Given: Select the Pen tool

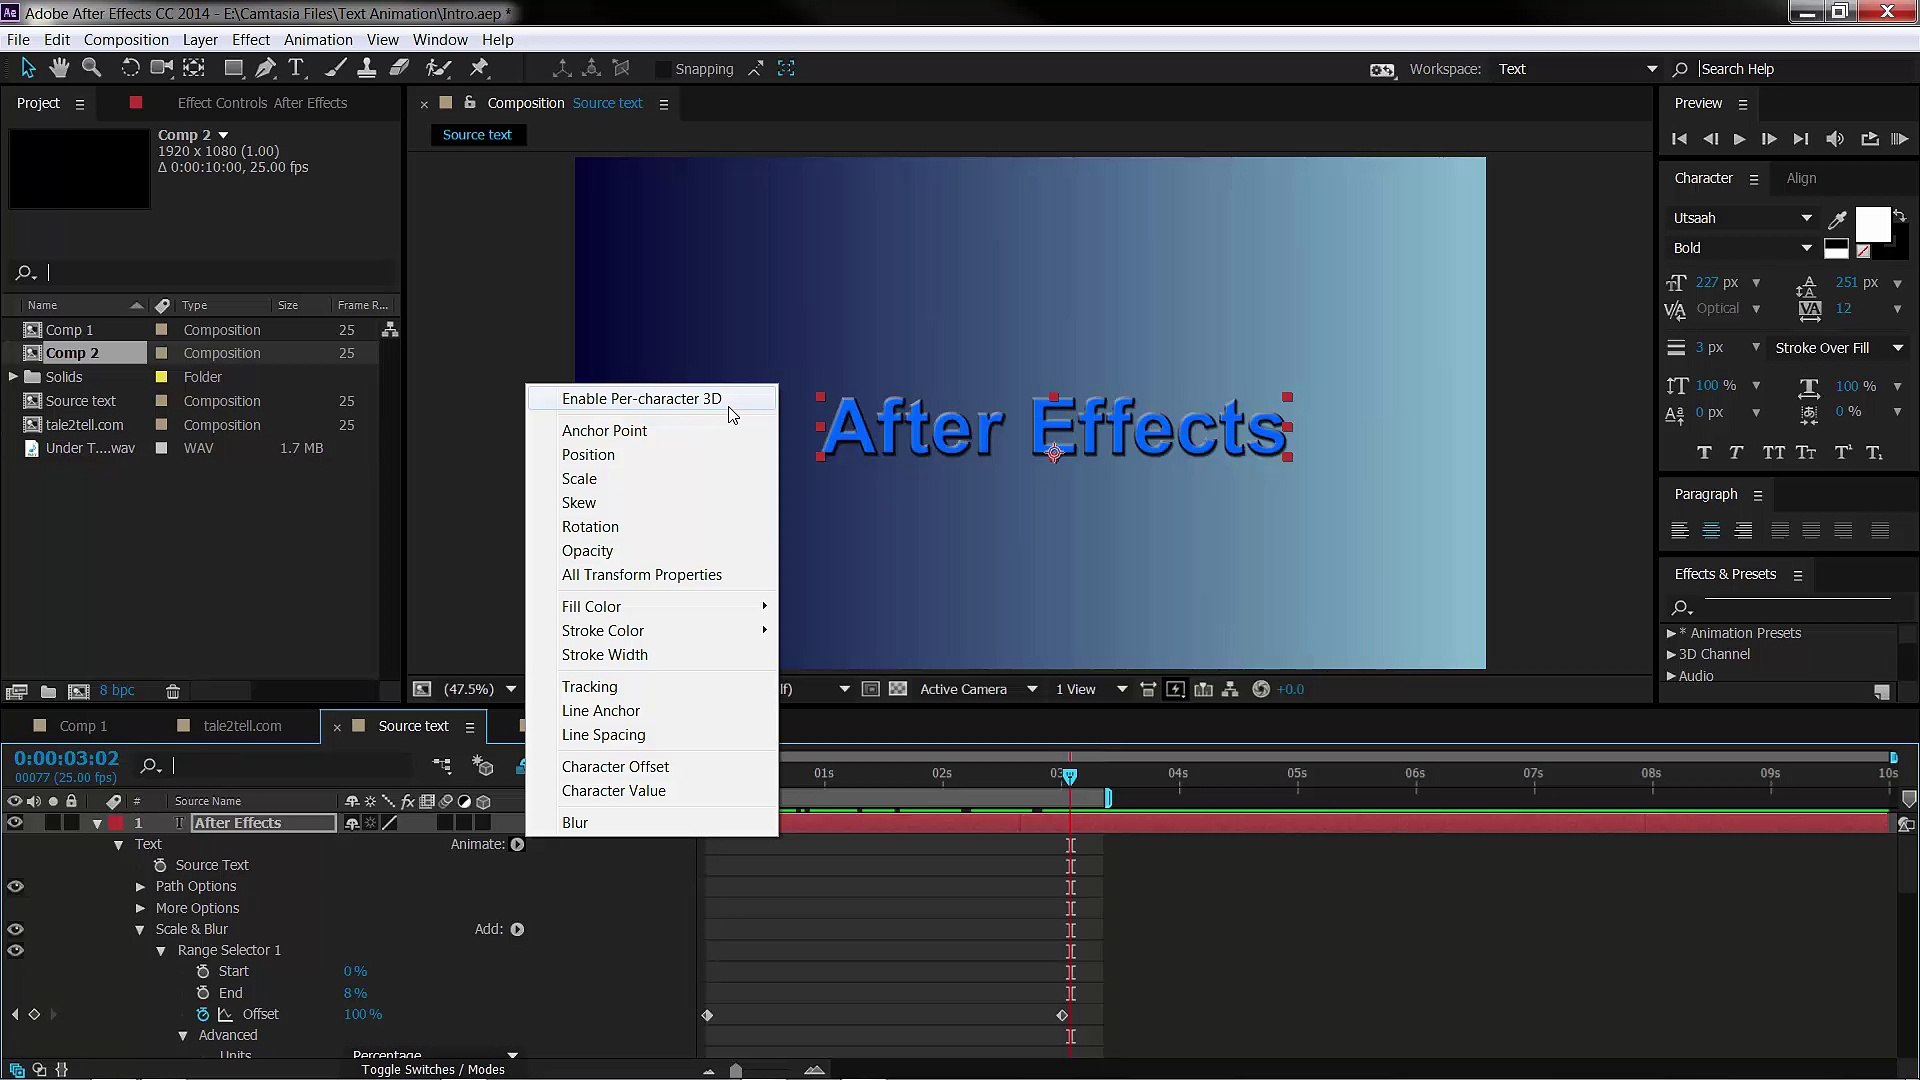Looking at the screenshot, I should click(x=265, y=68).
